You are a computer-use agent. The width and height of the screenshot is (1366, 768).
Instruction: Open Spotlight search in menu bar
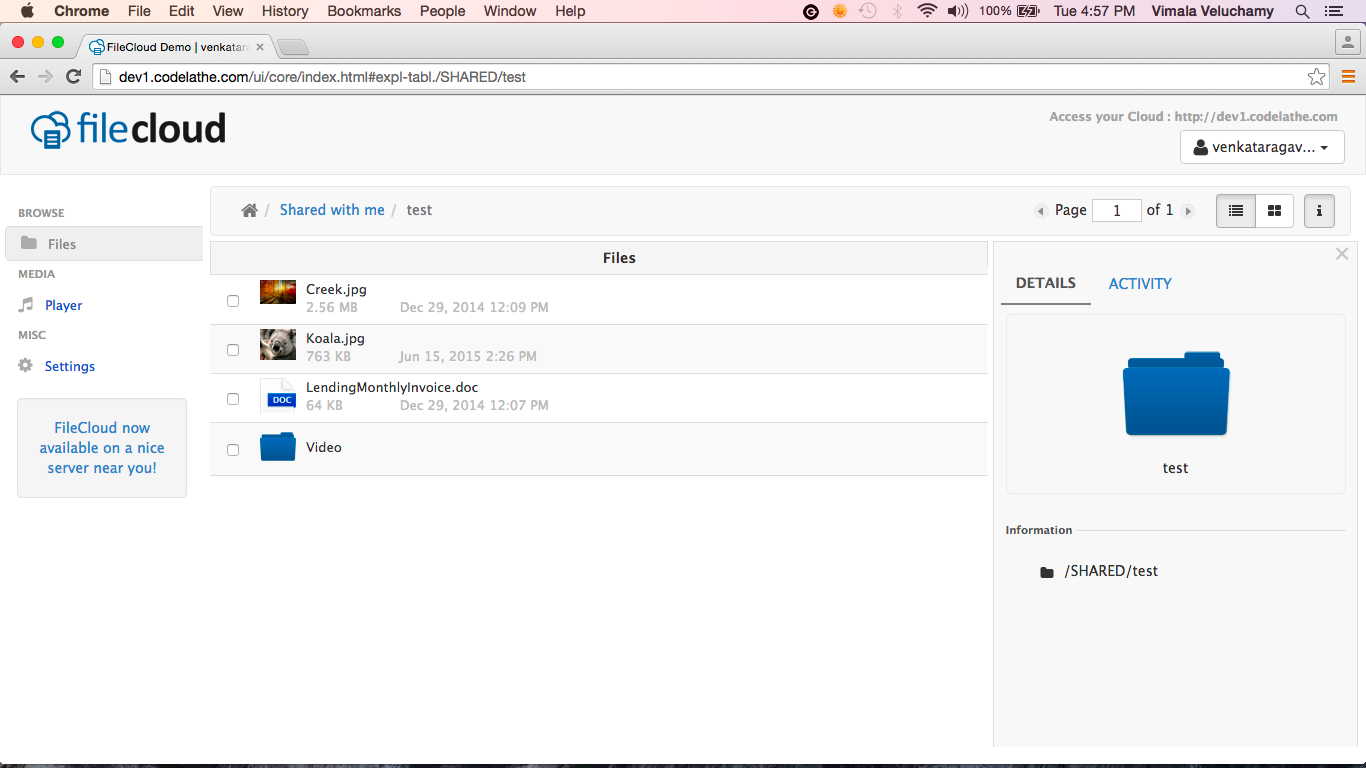(x=1302, y=11)
